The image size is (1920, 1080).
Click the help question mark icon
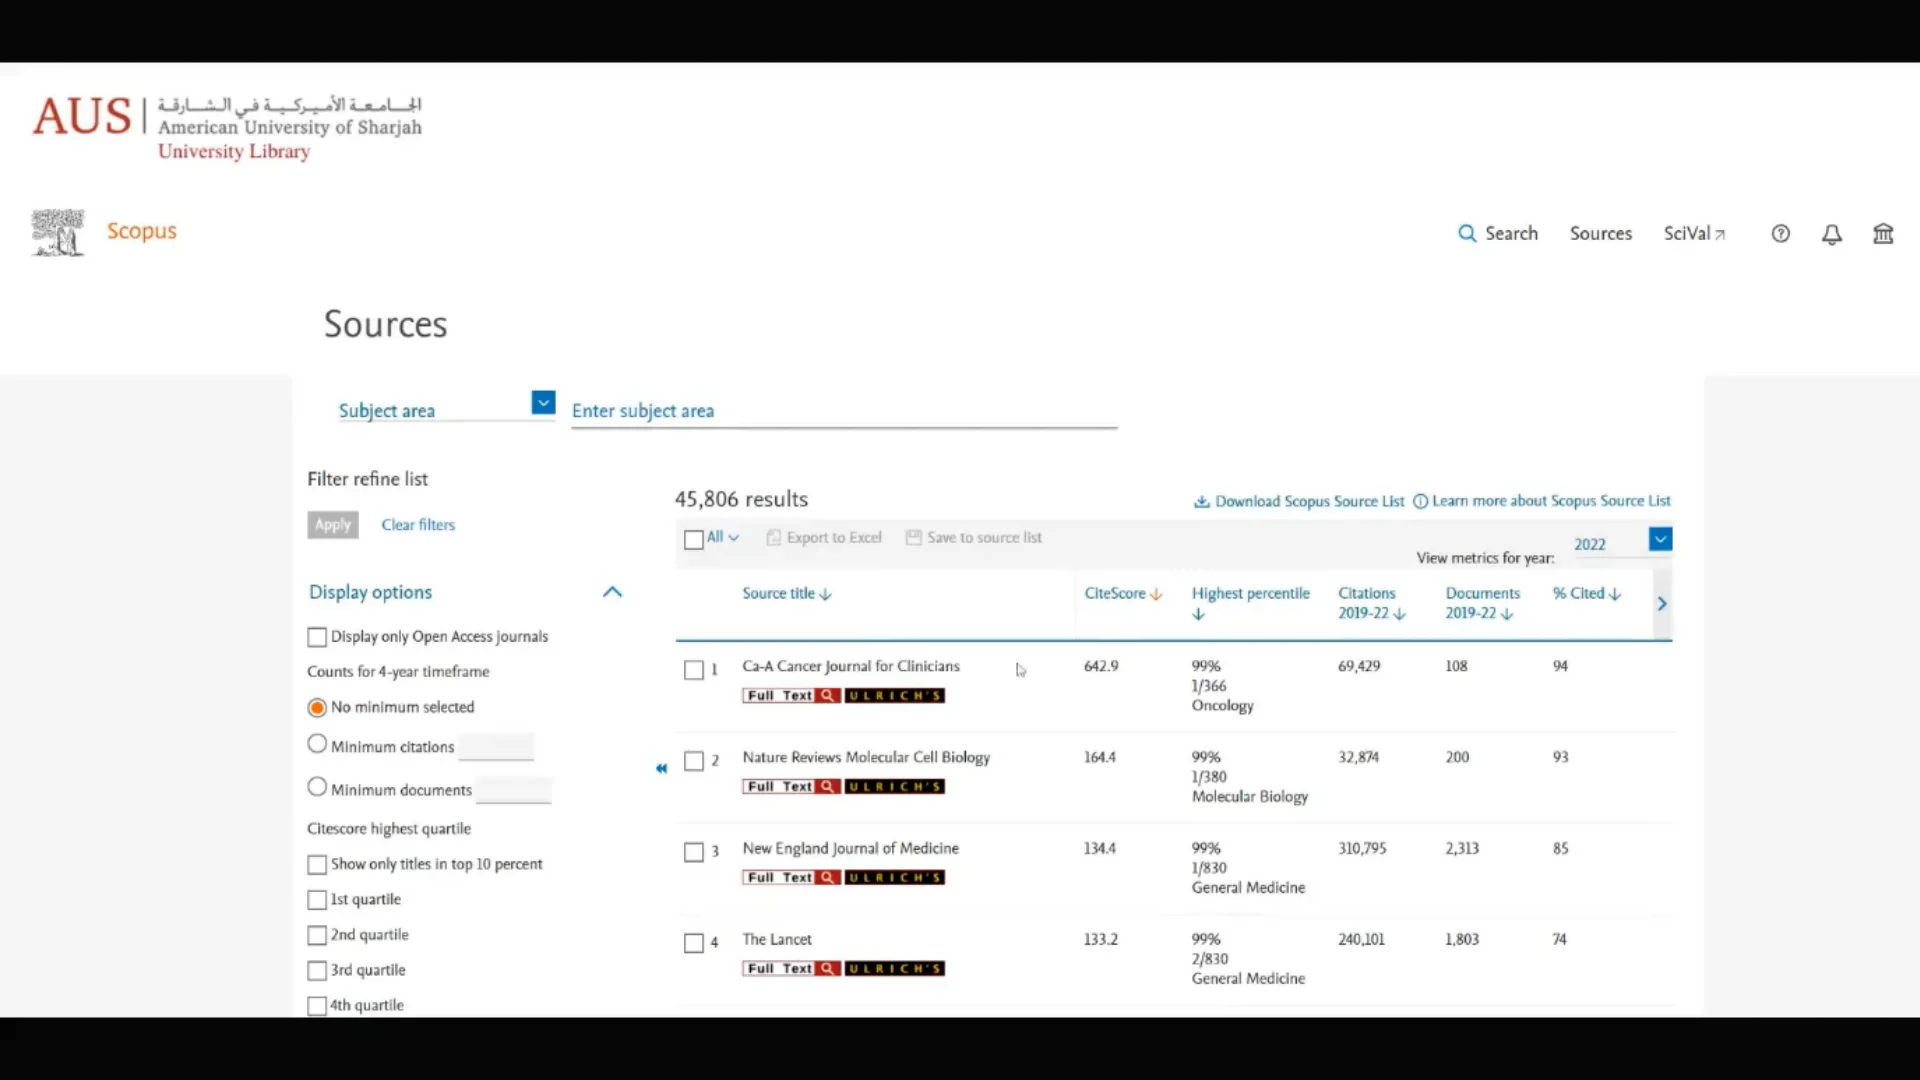click(1780, 234)
